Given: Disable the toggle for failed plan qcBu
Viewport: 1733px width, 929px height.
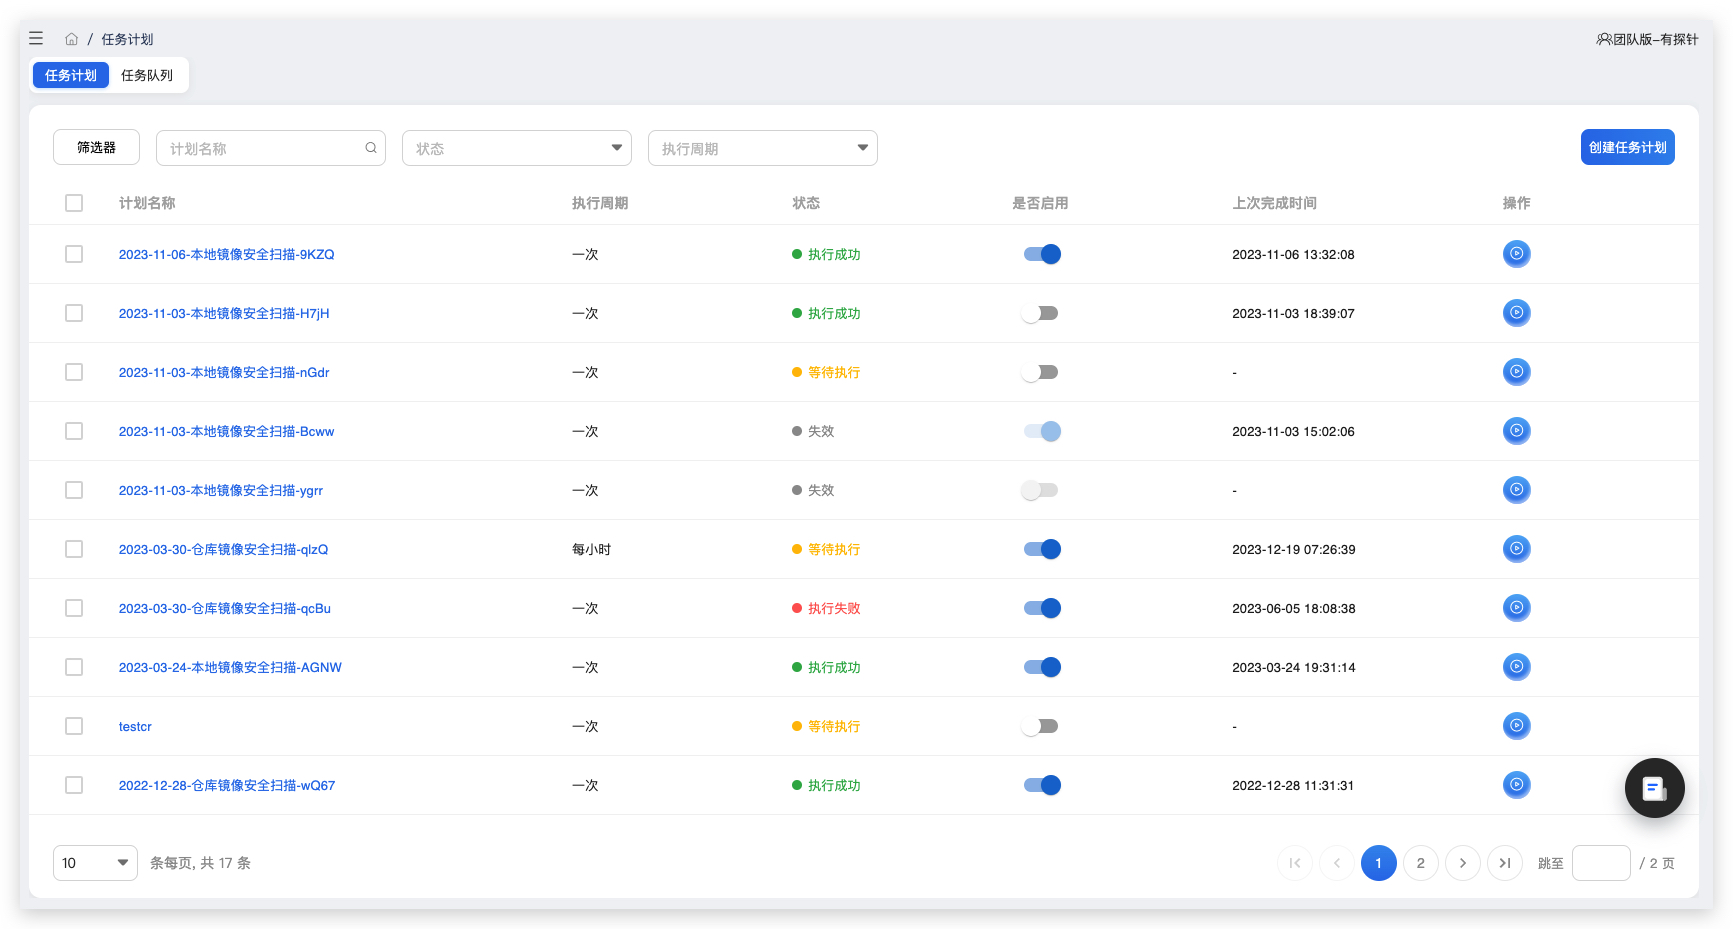Looking at the screenshot, I should 1041,608.
